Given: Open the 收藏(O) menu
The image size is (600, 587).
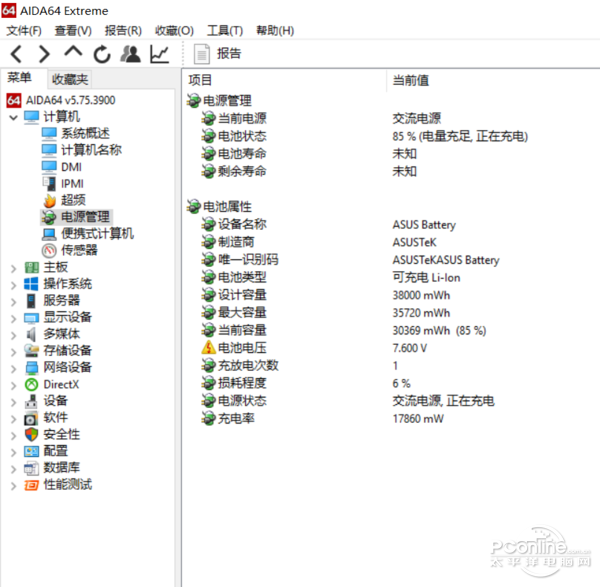Looking at the screenshot, I should coord(174,31).
